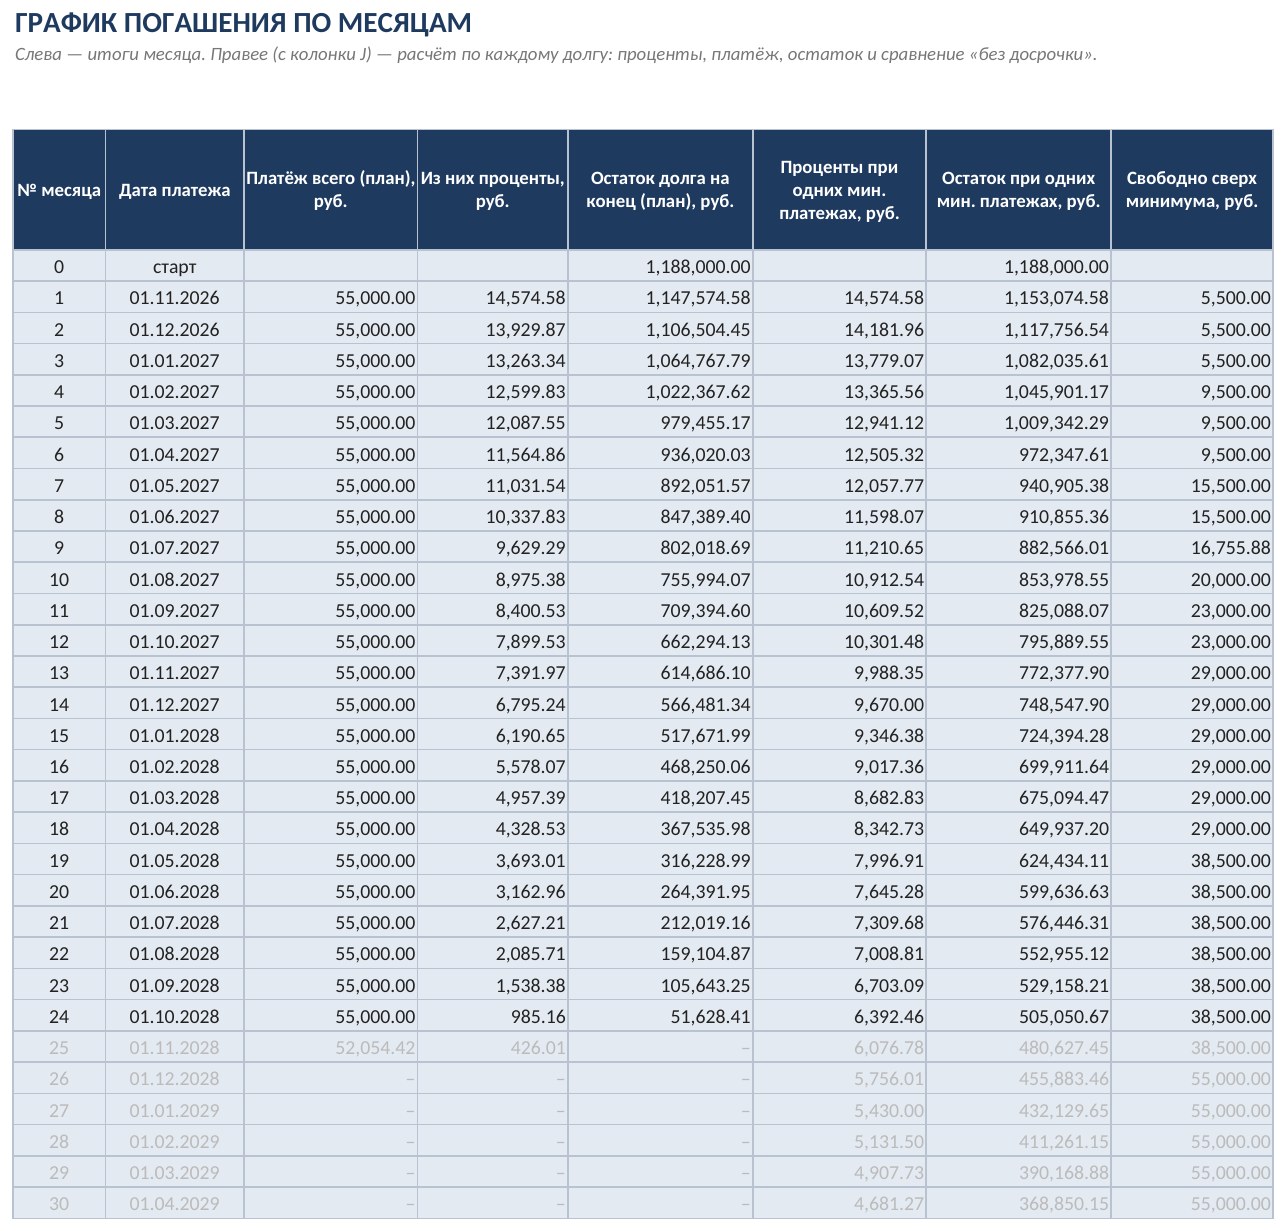Select the date "01.12.2027"
This screenshot has width=1286, height=1231.
tap(174, 704)
